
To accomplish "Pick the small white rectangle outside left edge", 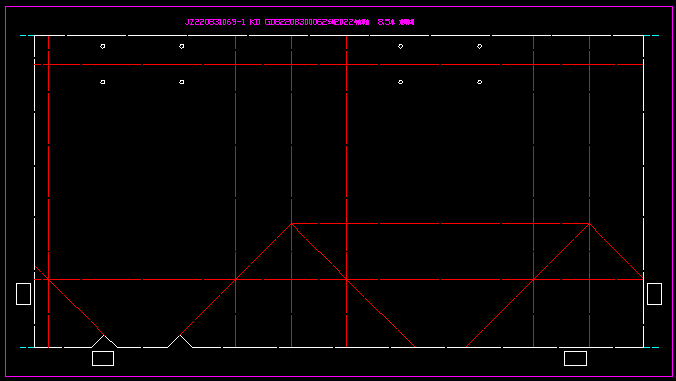I will coord(23,294).
